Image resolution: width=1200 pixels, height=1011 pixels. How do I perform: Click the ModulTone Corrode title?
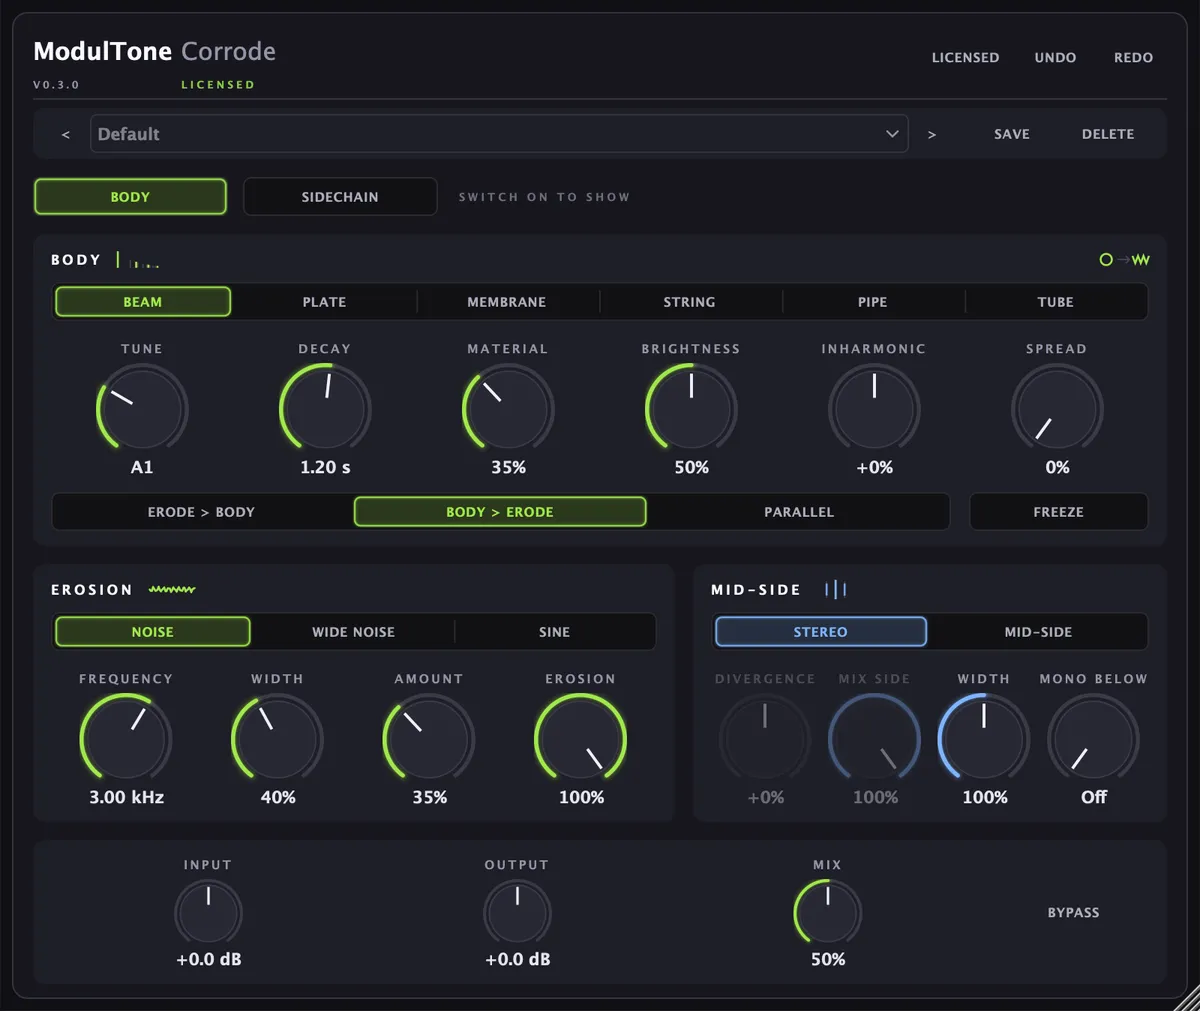[x=154, y=51]
